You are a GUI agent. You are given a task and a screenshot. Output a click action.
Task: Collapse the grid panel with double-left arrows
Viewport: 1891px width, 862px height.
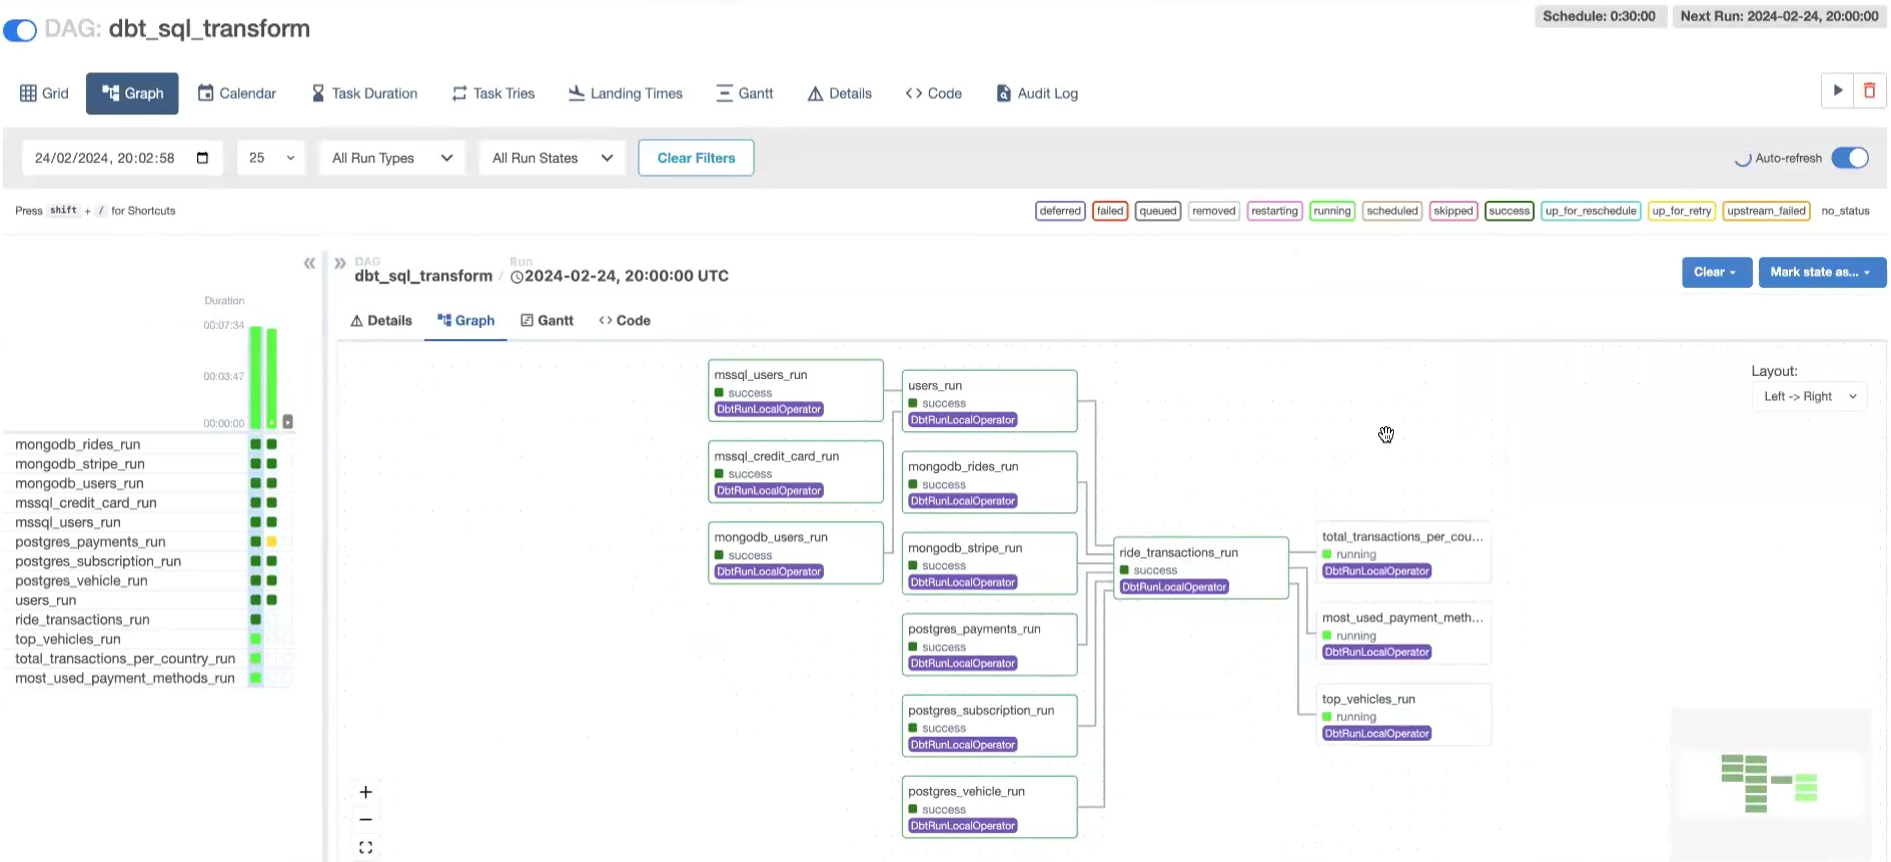pos(309,263)
